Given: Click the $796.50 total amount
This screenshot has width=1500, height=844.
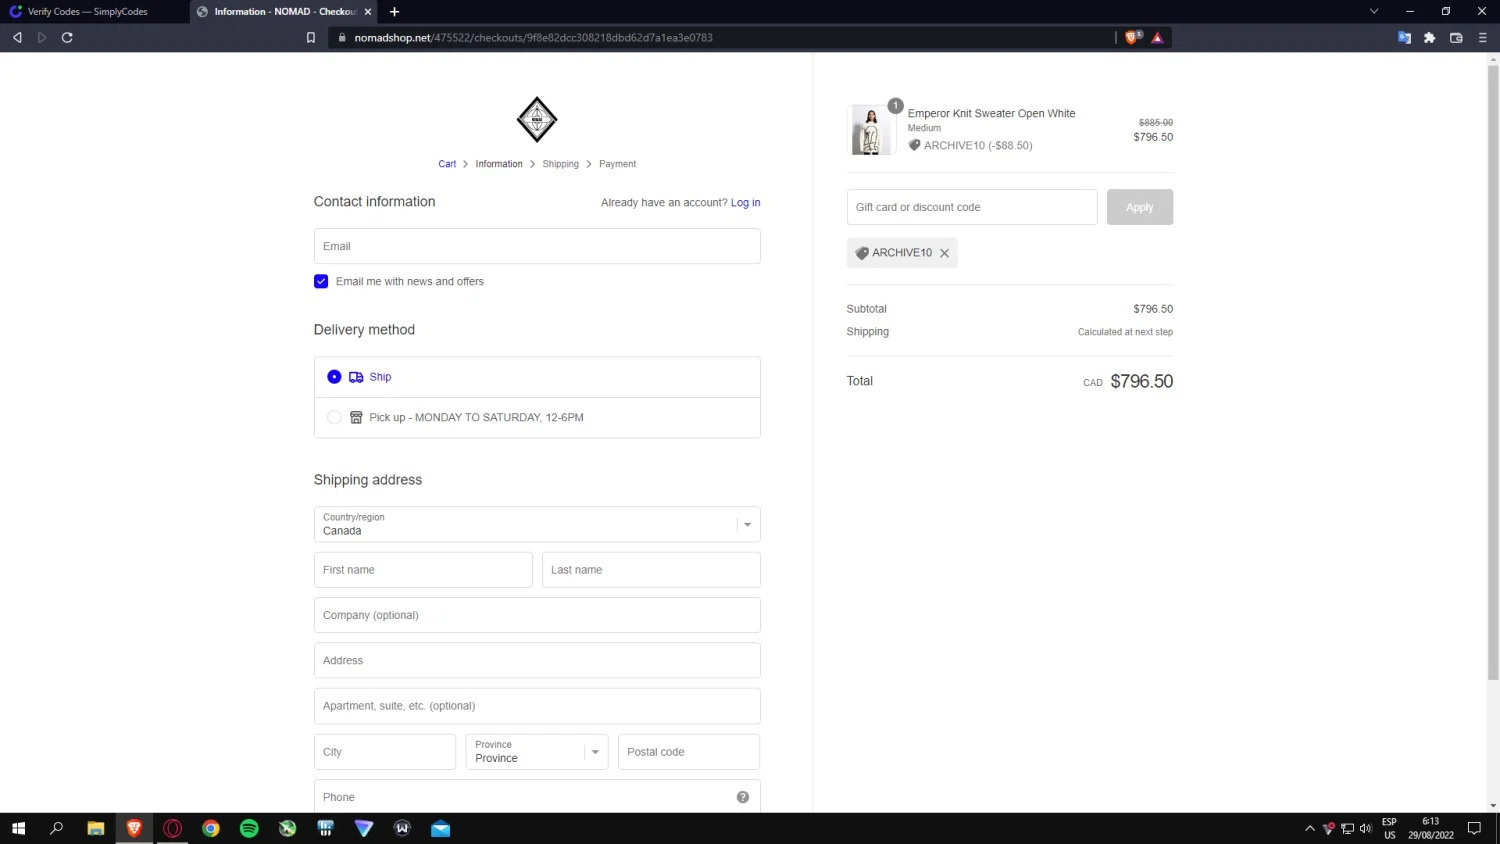Looking at the screenshot, I should point(1142,381).
